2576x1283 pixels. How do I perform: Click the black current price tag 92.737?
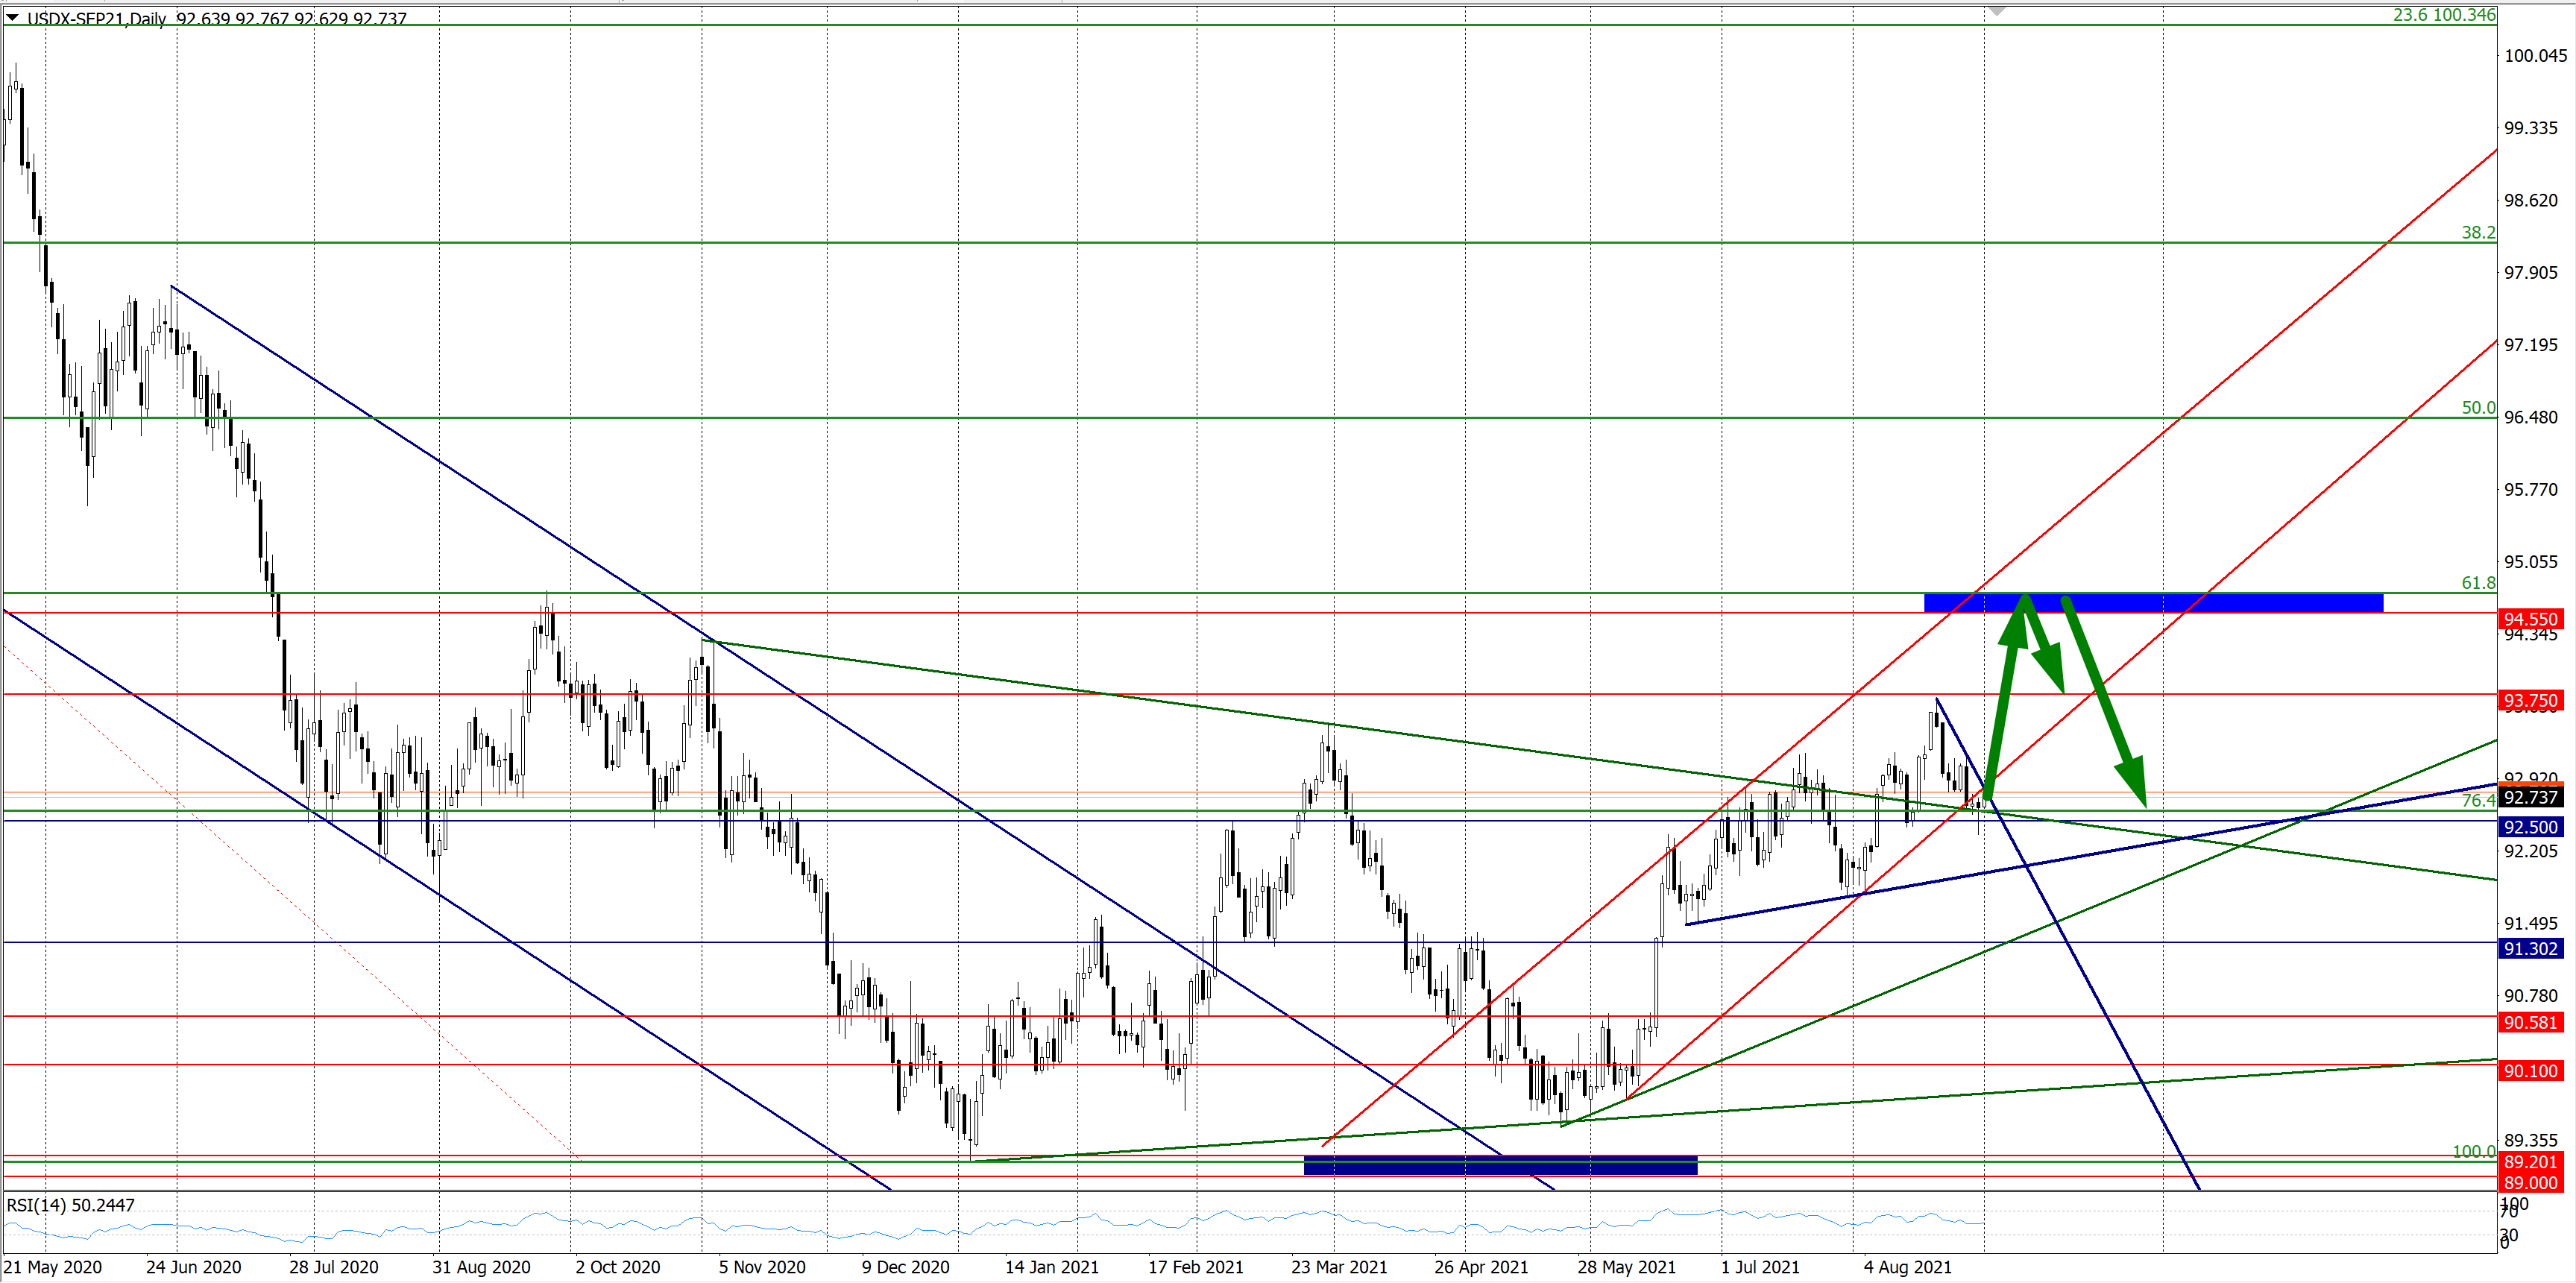[x=2530, y=797]
